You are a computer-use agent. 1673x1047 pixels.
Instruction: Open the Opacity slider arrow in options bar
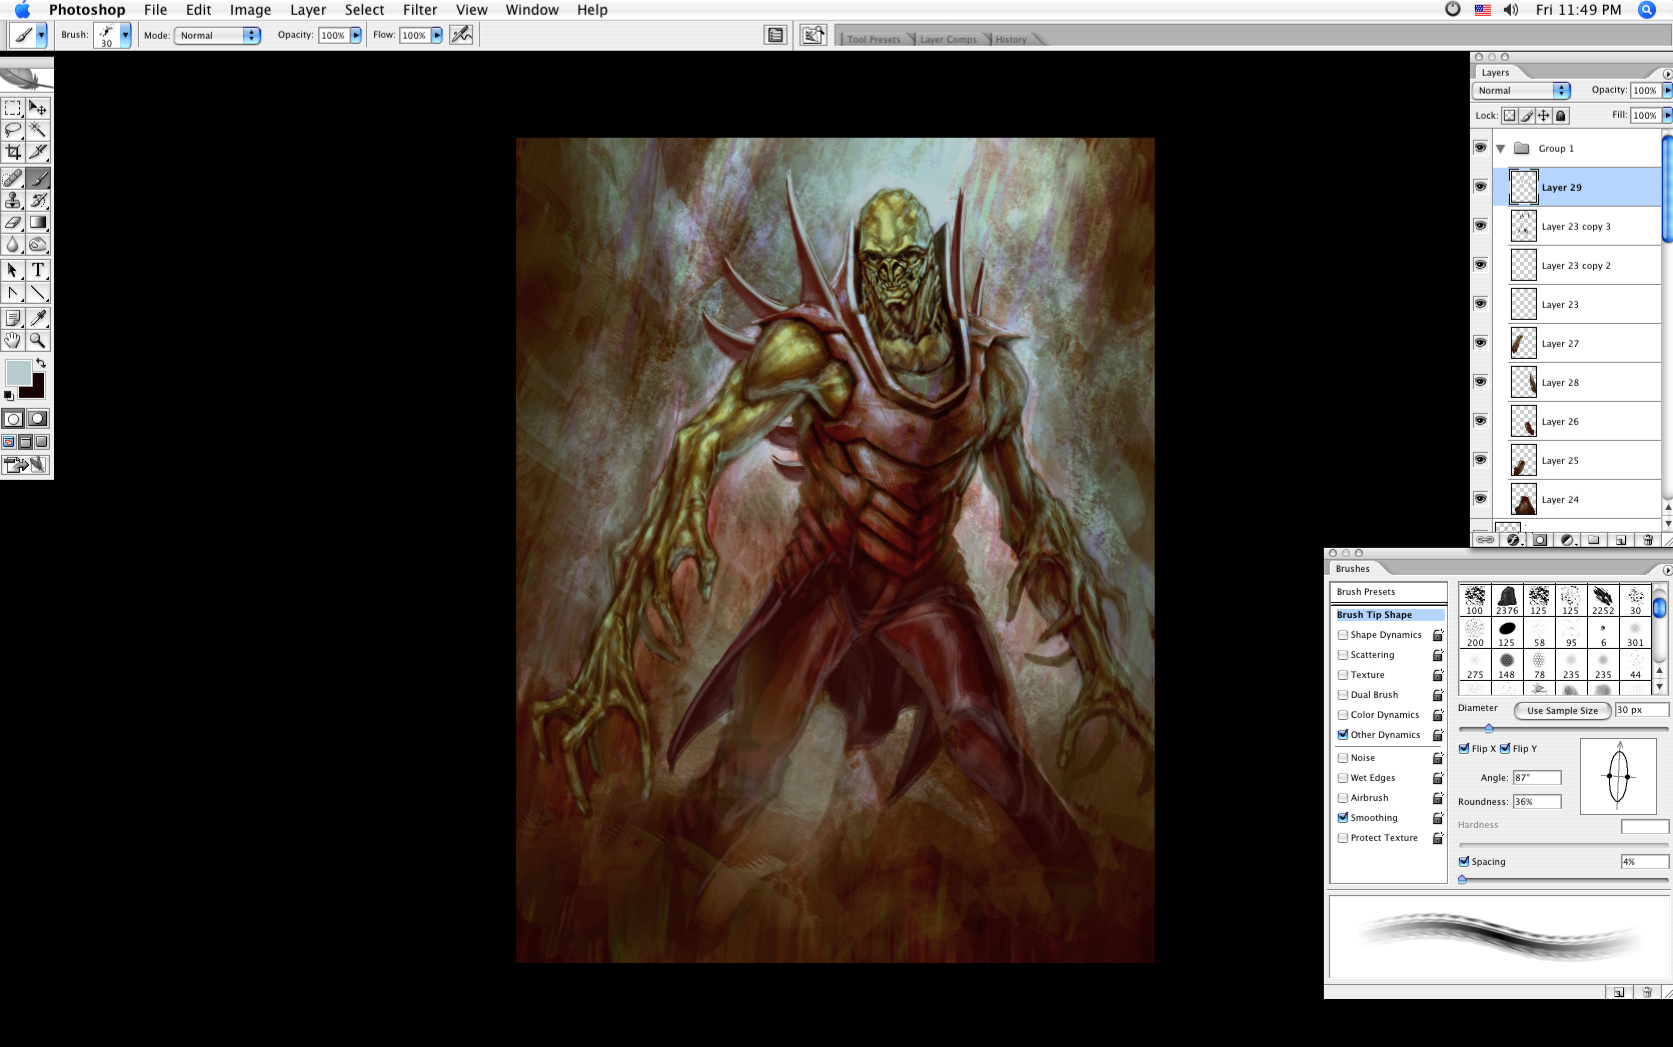[x=356, y=35]
